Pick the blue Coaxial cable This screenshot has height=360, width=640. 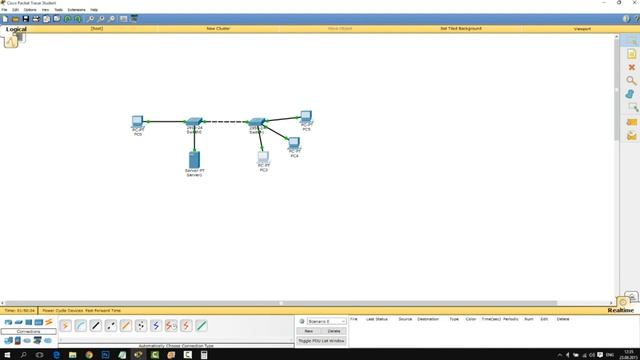pos(156,326)
